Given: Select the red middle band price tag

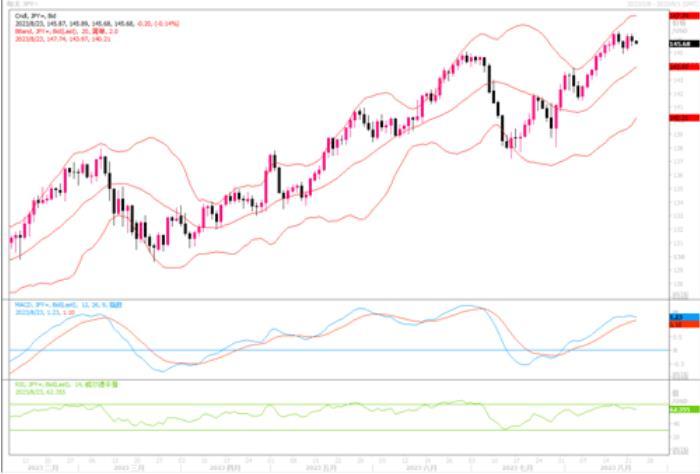Looking at the screenshot, I should (683, 68).
